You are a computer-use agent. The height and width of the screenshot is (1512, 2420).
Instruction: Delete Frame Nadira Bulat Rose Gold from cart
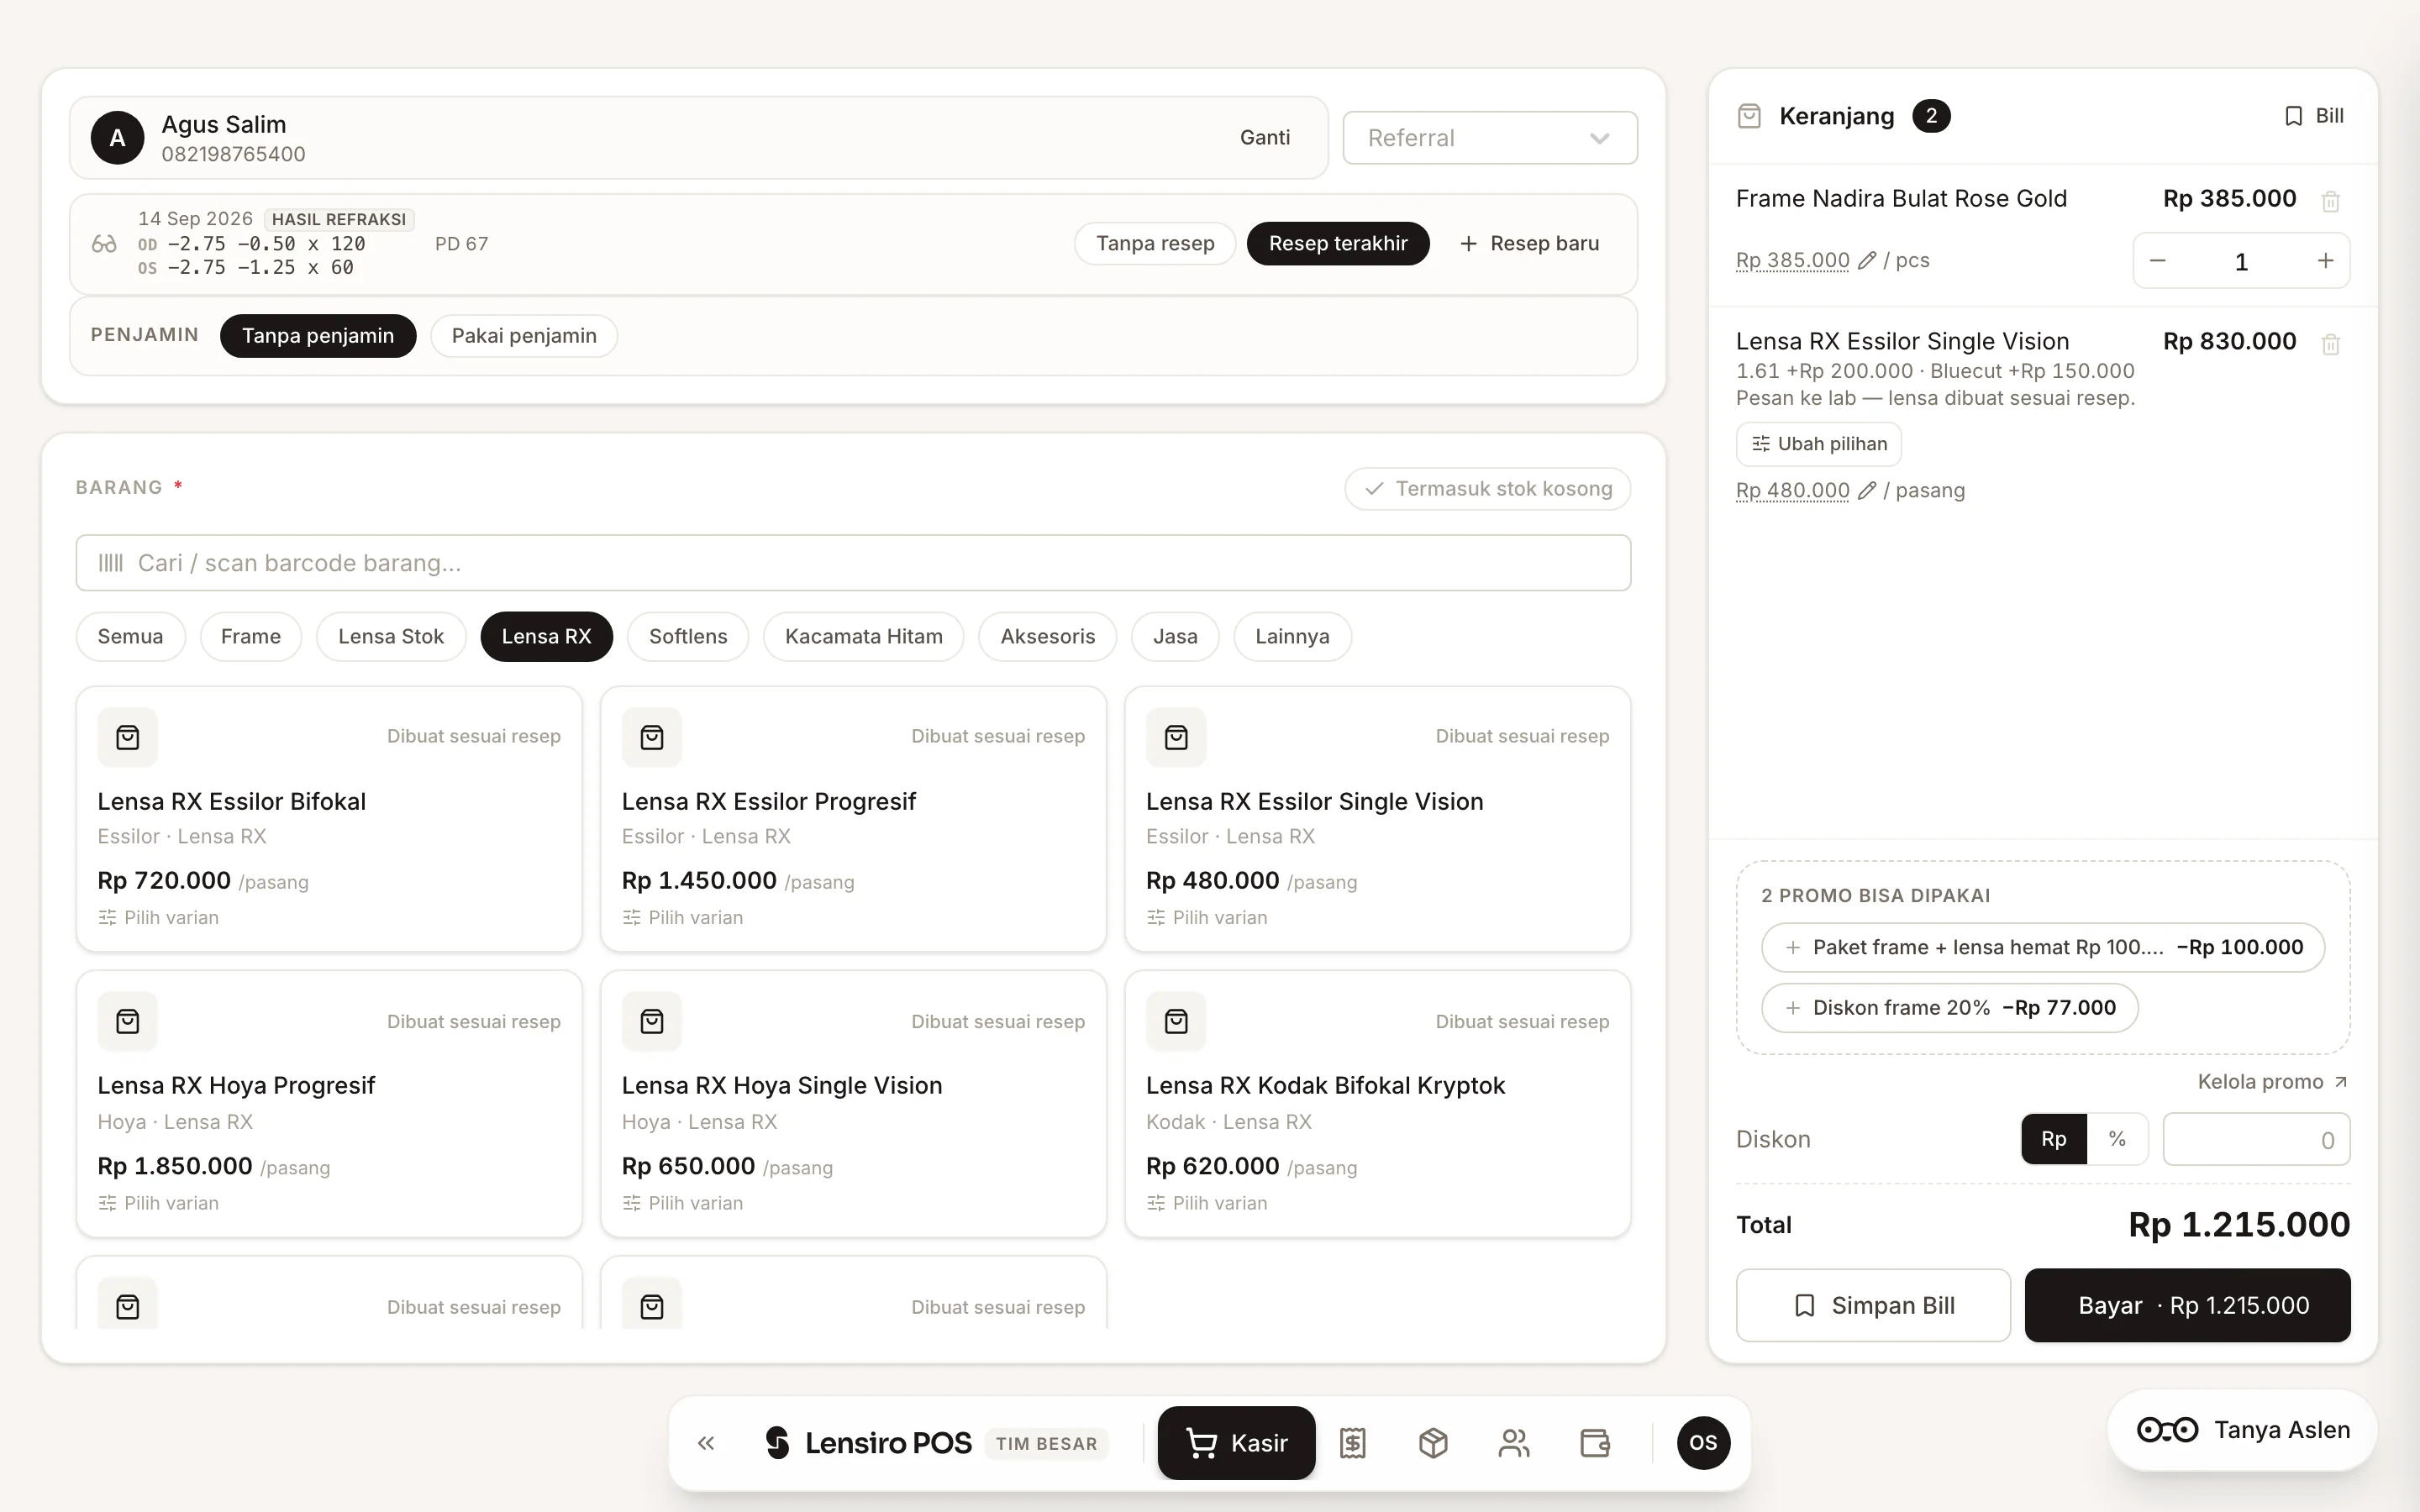click(2330, 201)
